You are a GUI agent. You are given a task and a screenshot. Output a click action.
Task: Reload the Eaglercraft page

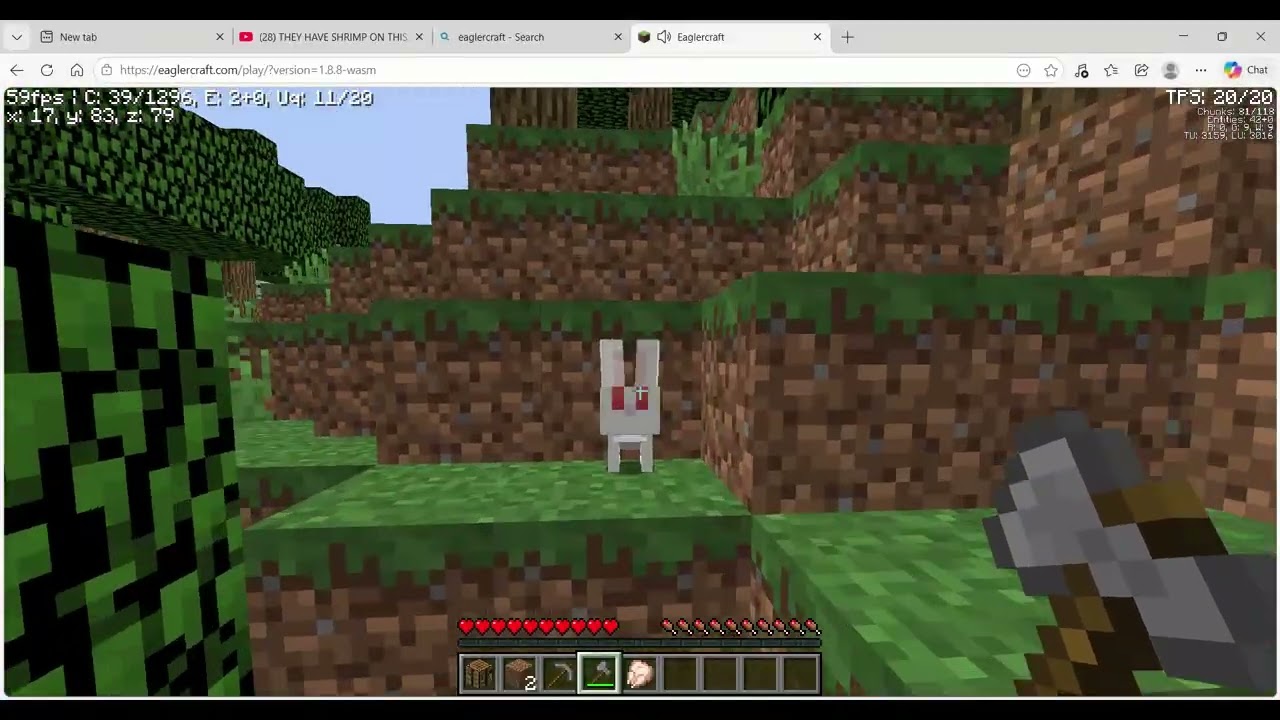47,70
